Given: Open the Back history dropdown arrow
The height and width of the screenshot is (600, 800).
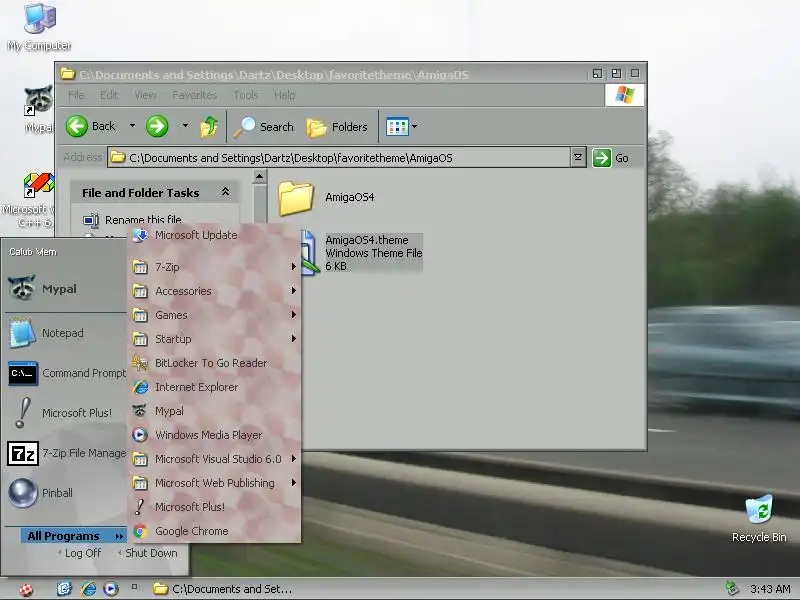Looking at the screenshot, I should 132,126.
